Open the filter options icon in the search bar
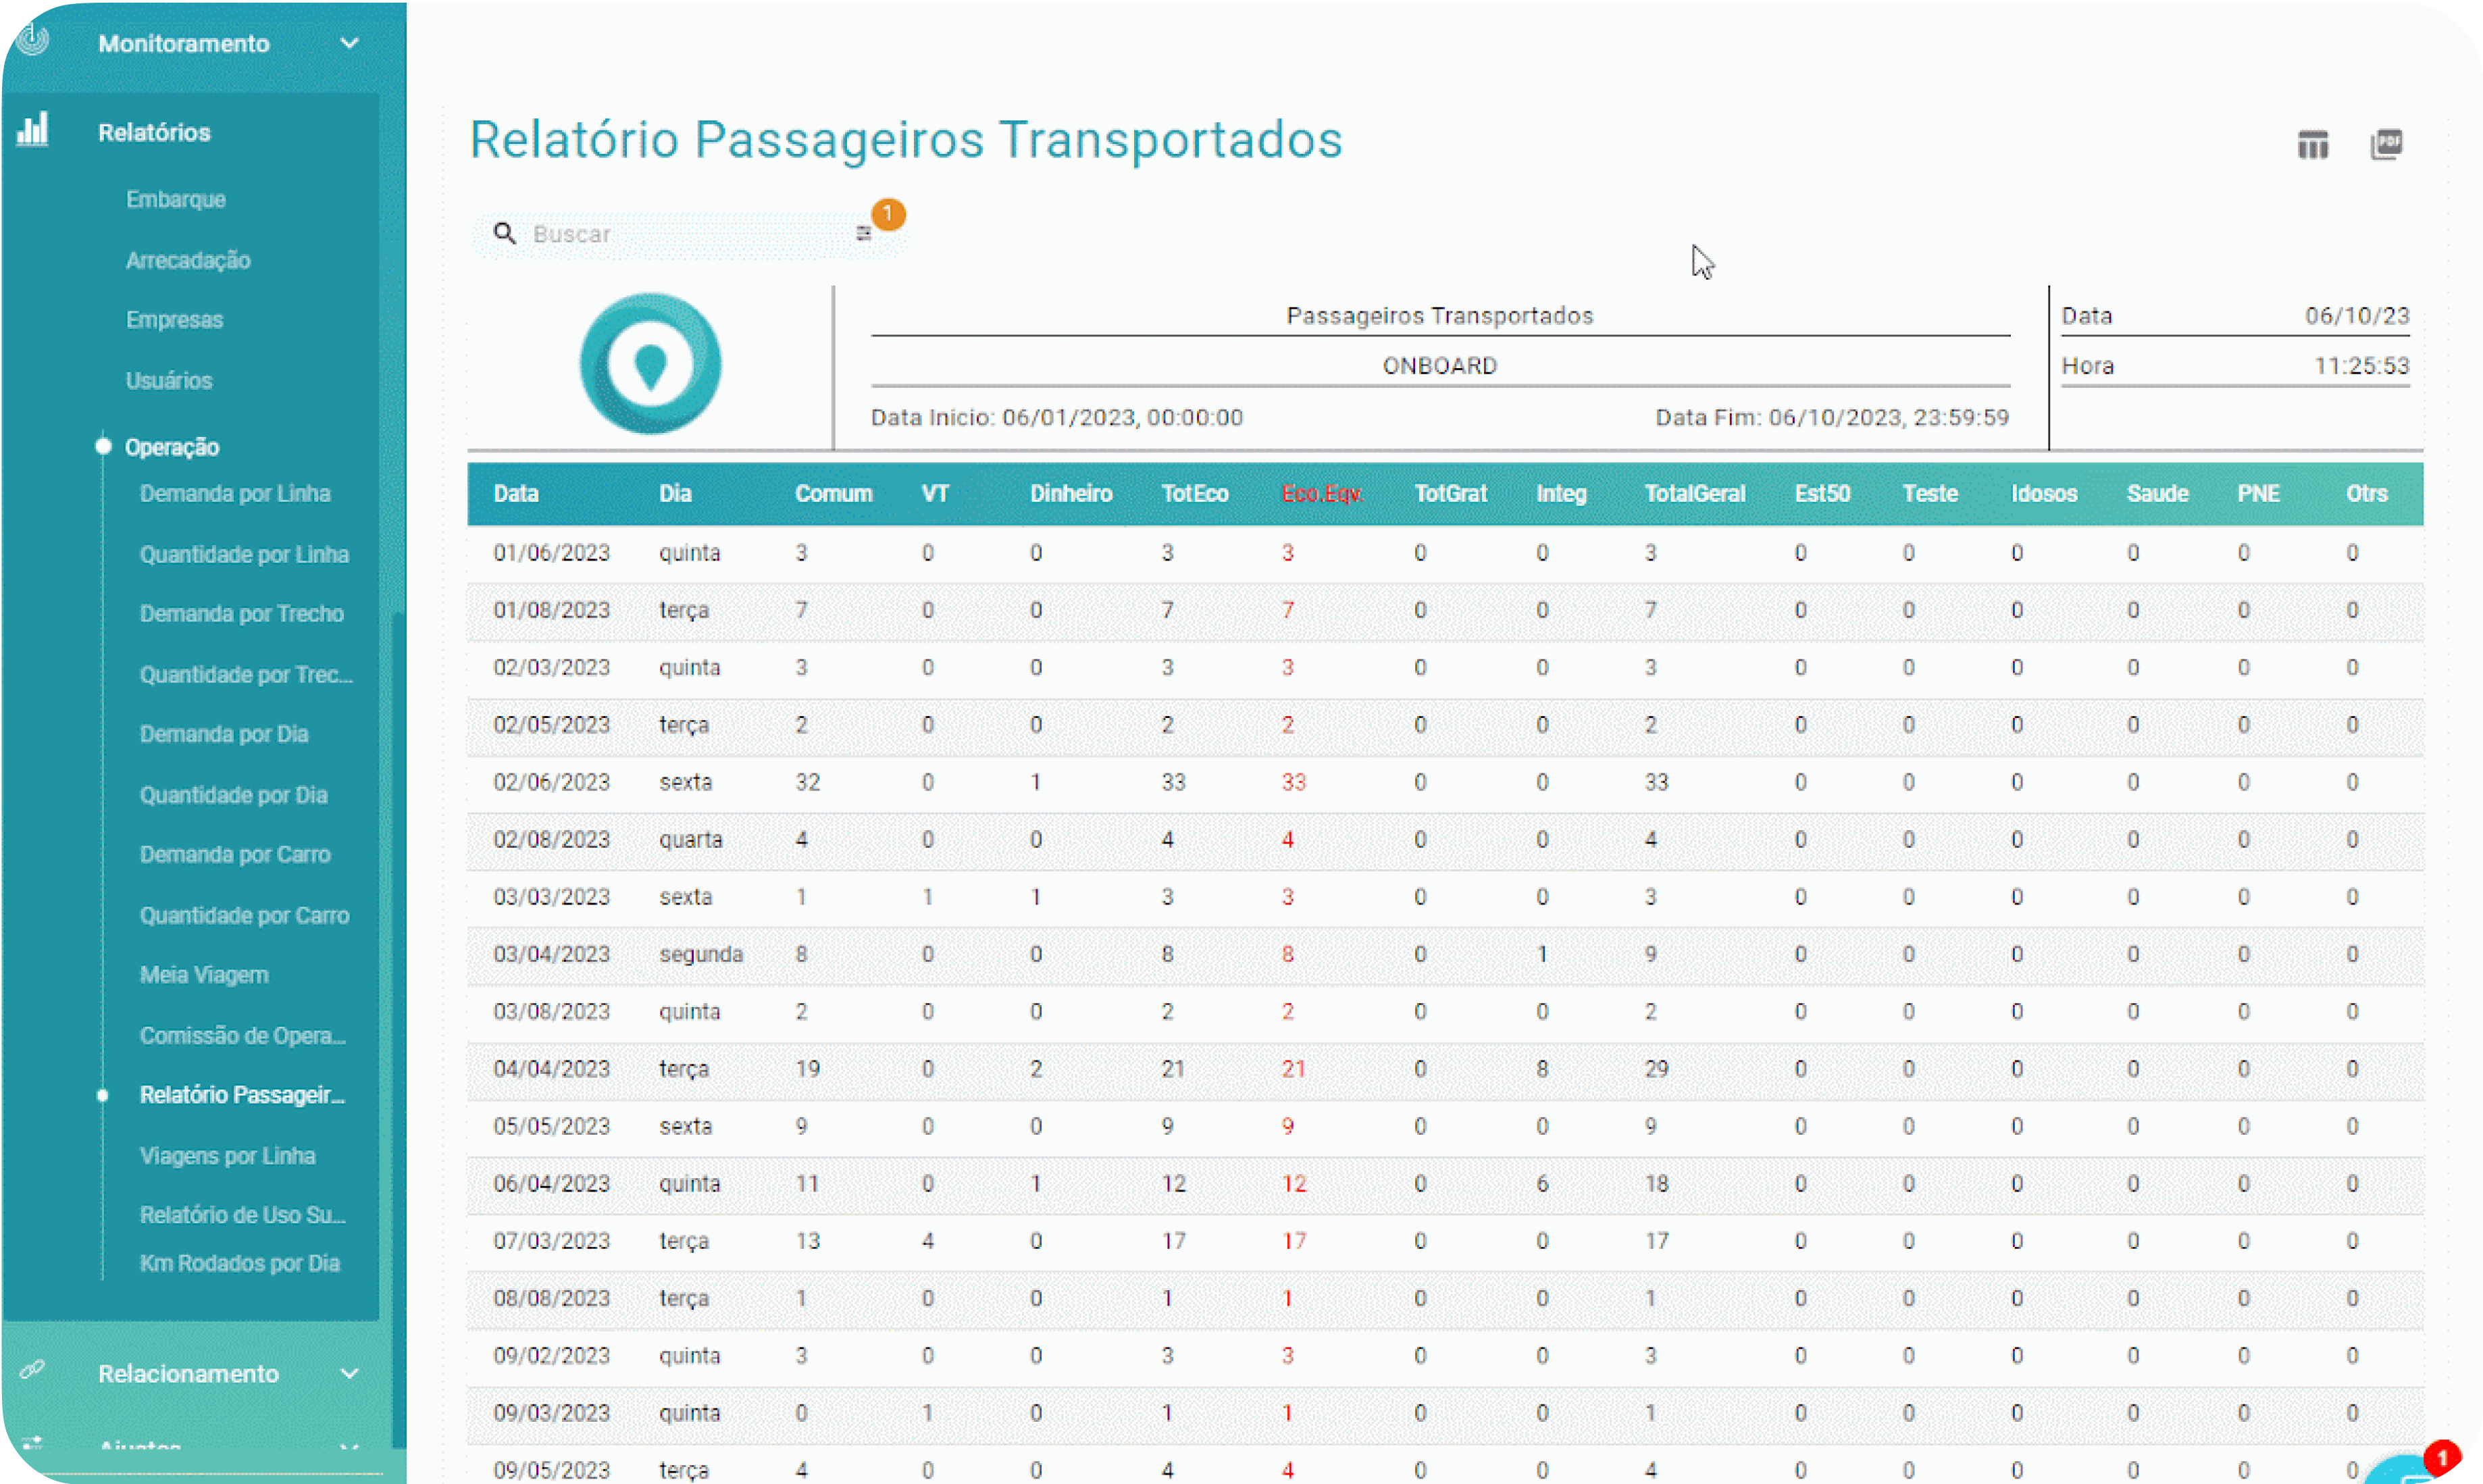The width and height of the screenshot is (2483, 1484). (x=864, y=233)
